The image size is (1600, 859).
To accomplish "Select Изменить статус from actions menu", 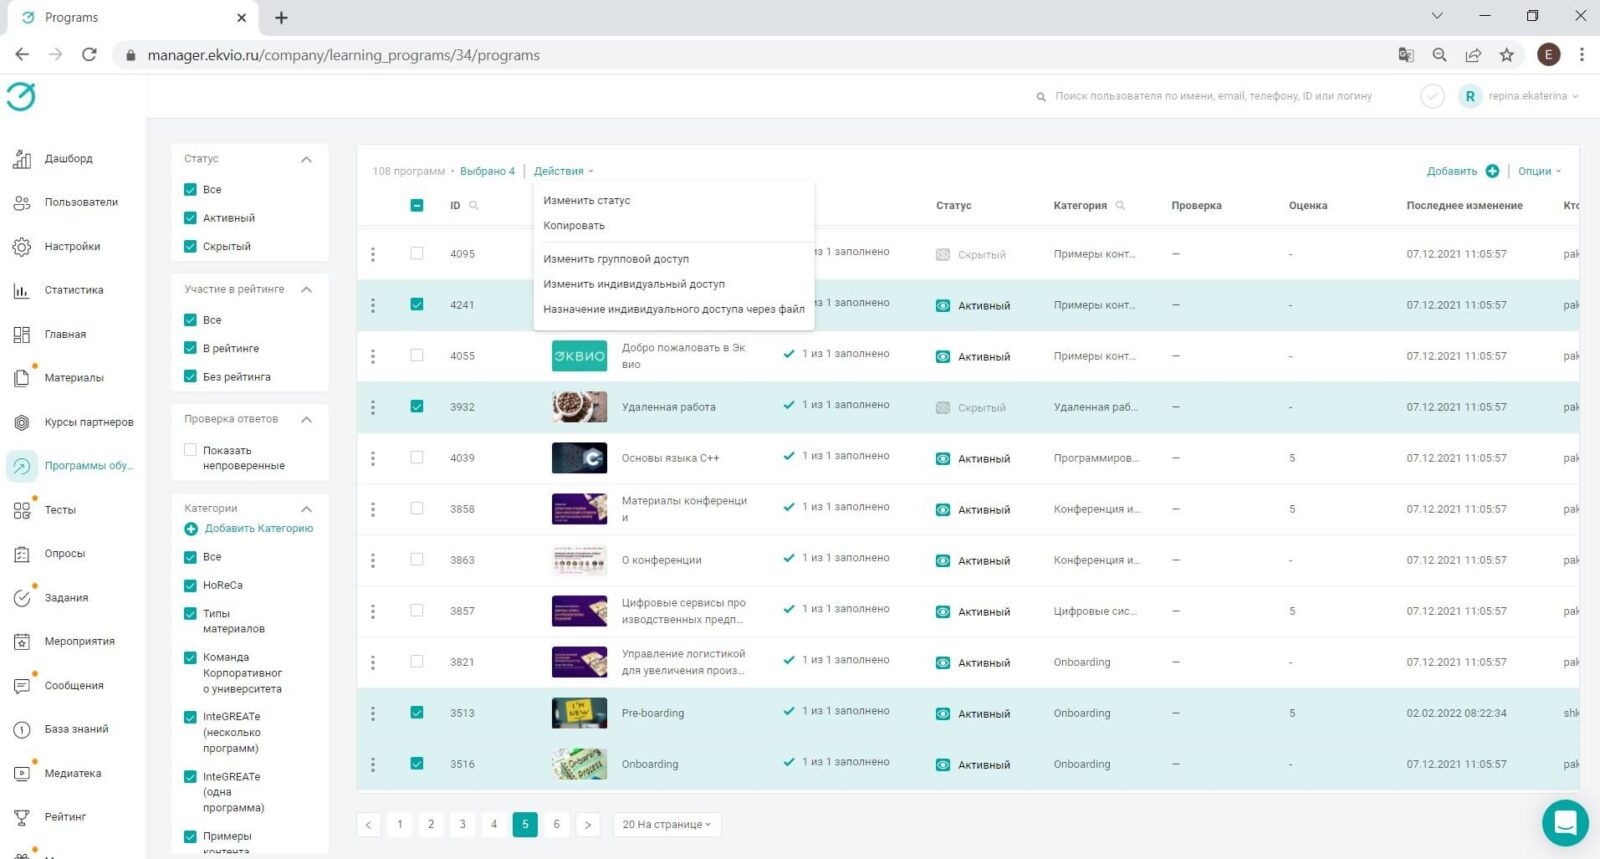I will pos(587,201).
